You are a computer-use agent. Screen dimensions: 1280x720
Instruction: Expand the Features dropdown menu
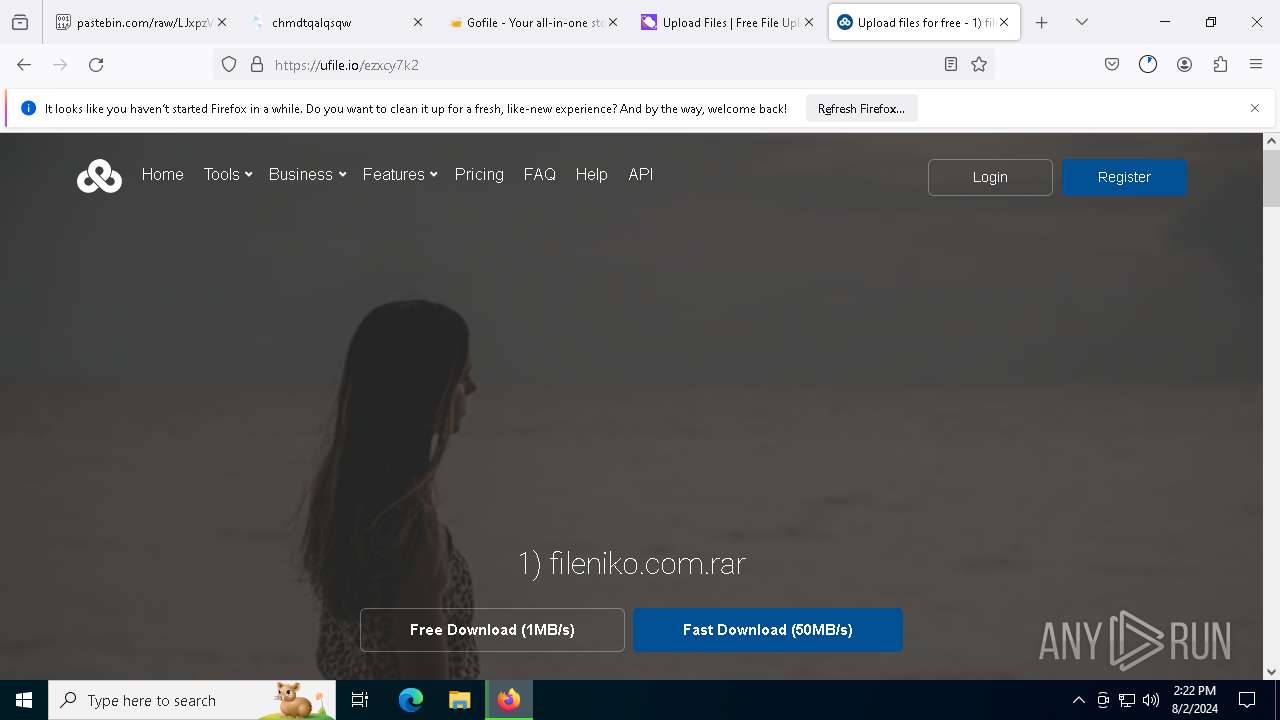pos(400,174)
